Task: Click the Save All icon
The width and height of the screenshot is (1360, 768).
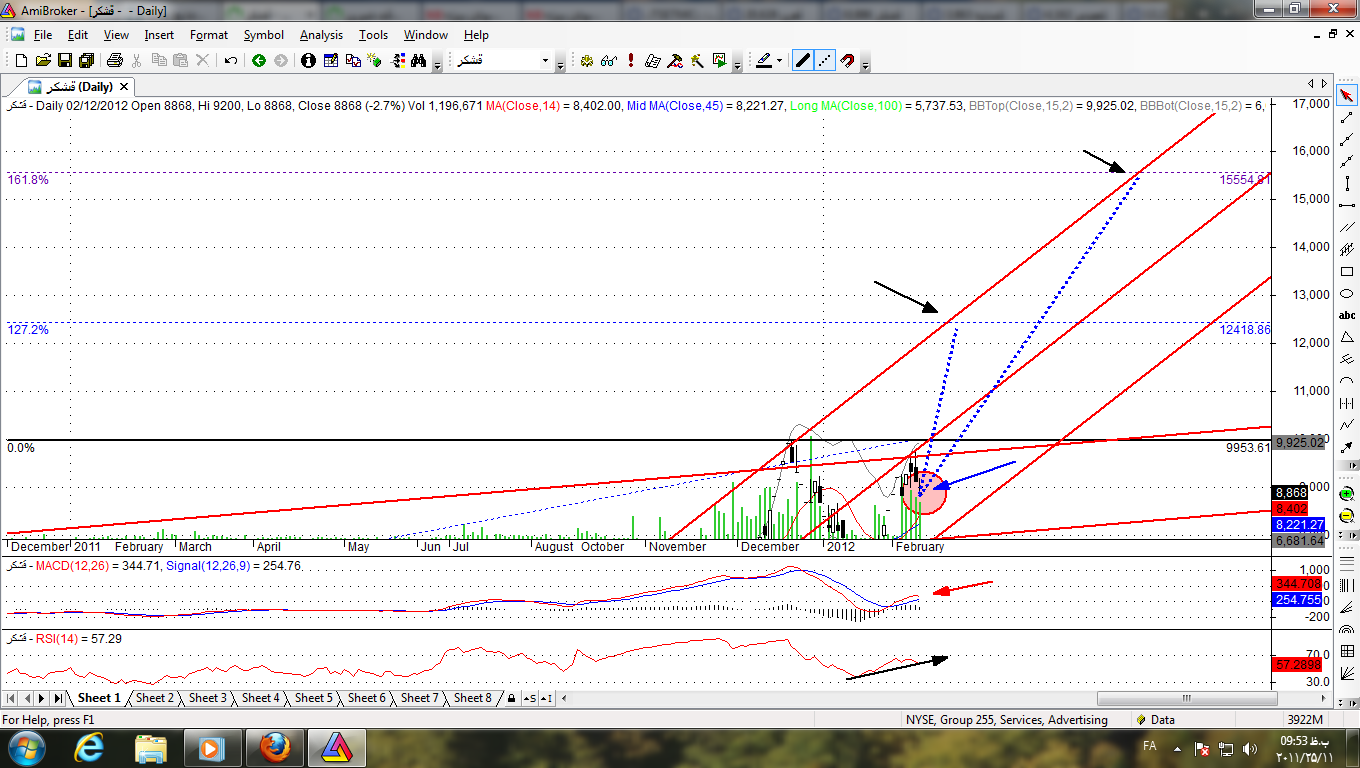Action: tap(86, 61)
